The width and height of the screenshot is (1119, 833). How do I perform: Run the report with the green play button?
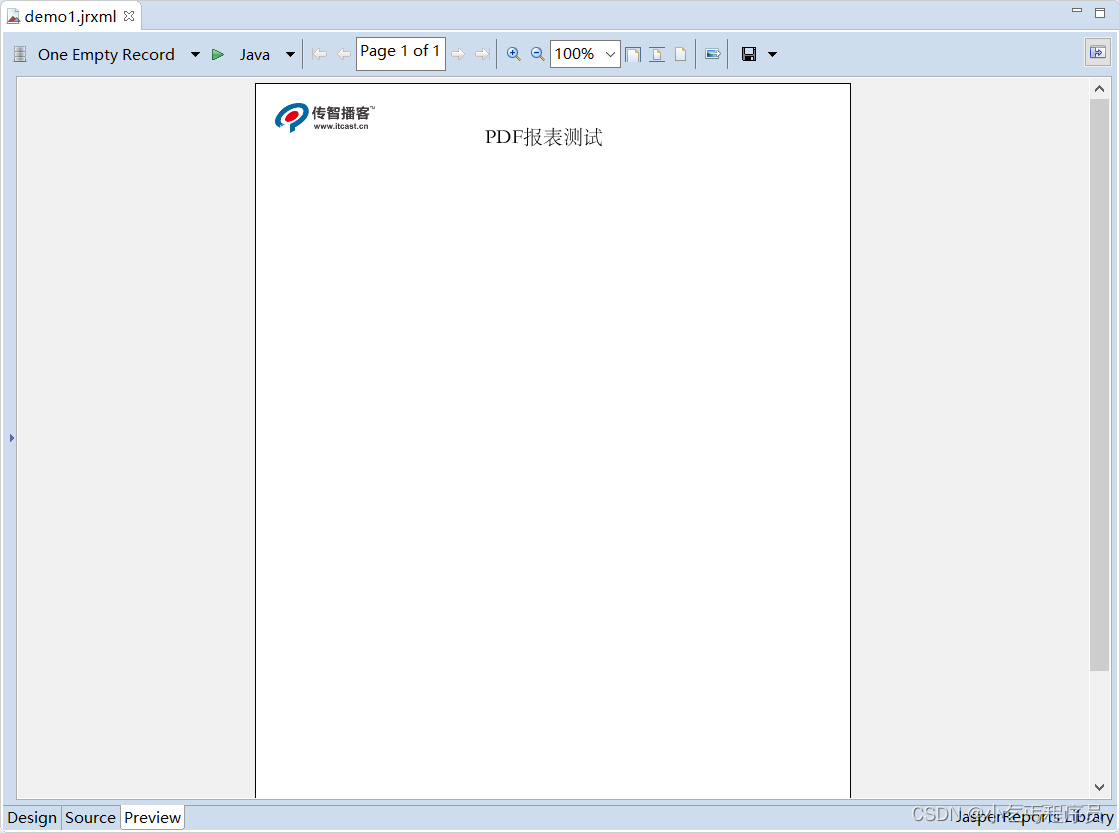(218, 54)
